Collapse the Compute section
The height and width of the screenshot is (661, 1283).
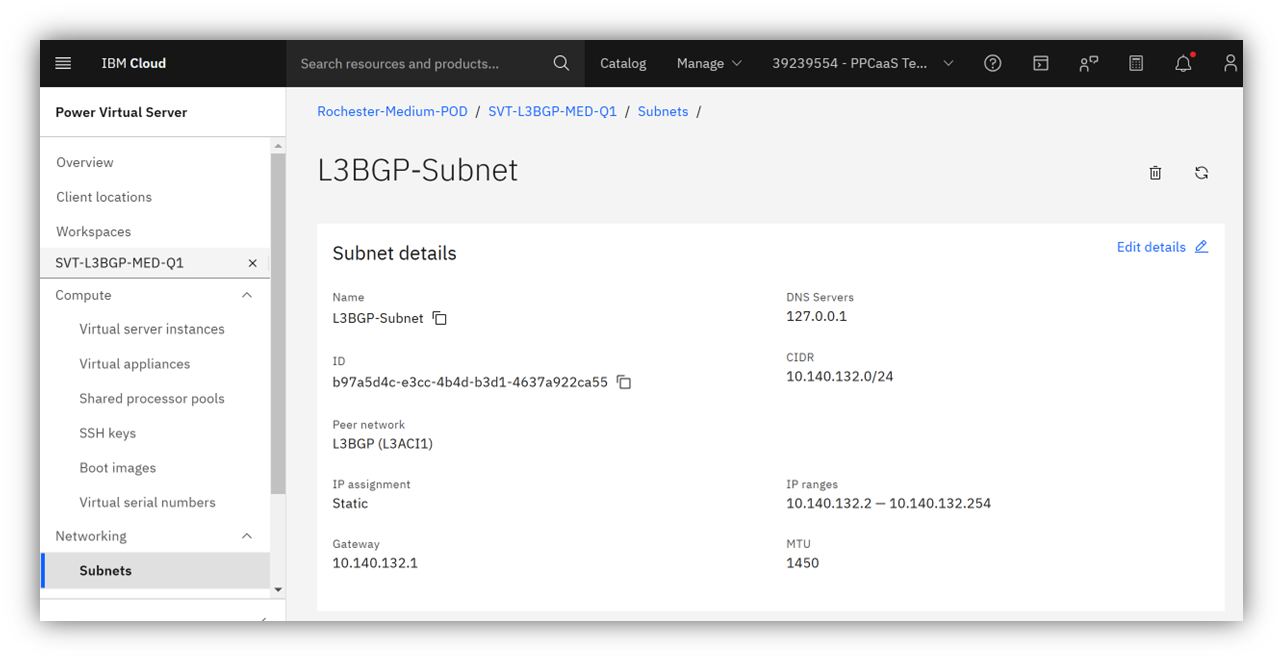coord(246,295)
